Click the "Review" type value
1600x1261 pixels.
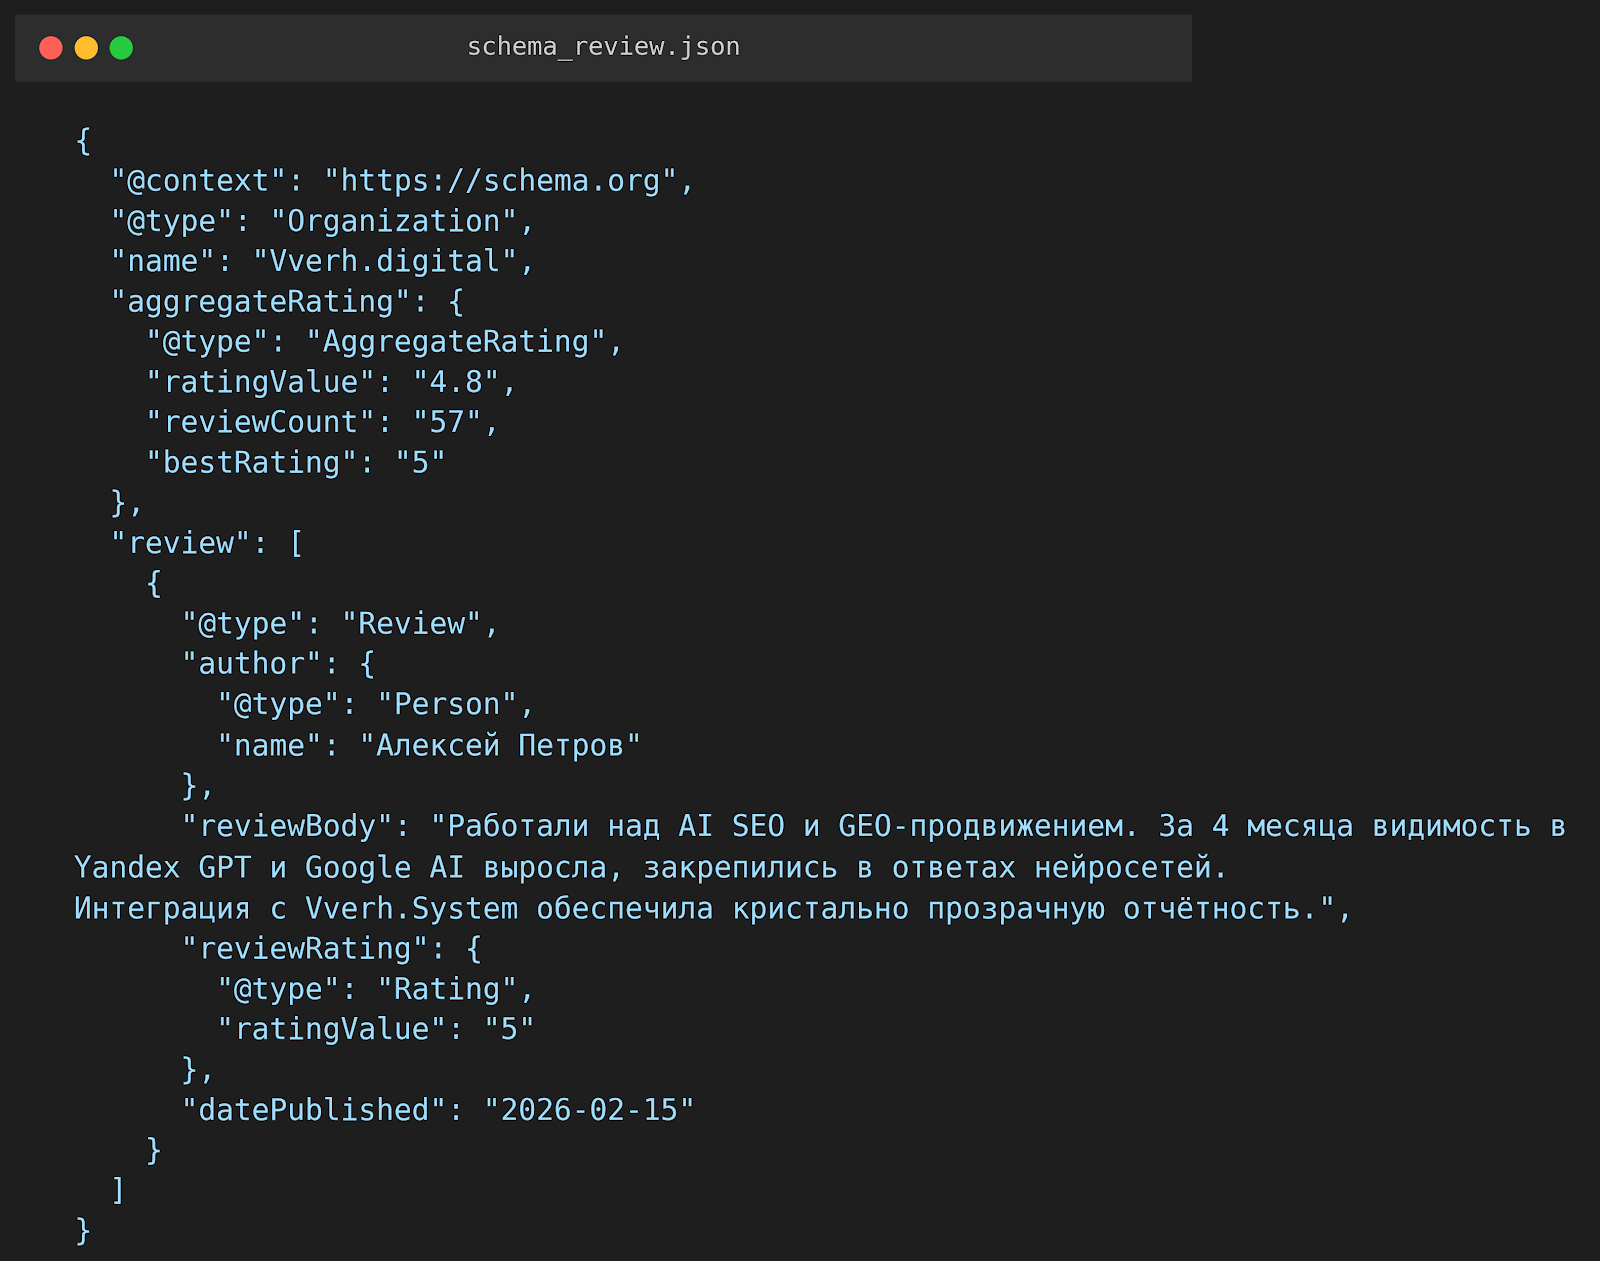click(411, 624)
